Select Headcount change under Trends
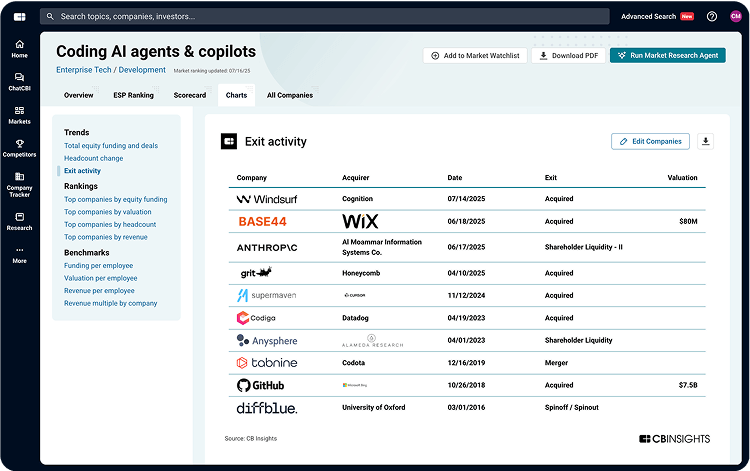The height and width of the screenshot is (471, 750). (94, 158)
